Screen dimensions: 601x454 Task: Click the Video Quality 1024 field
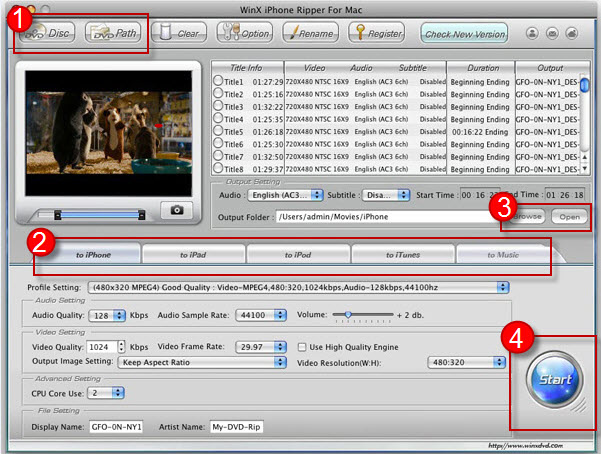pos(103,347)
